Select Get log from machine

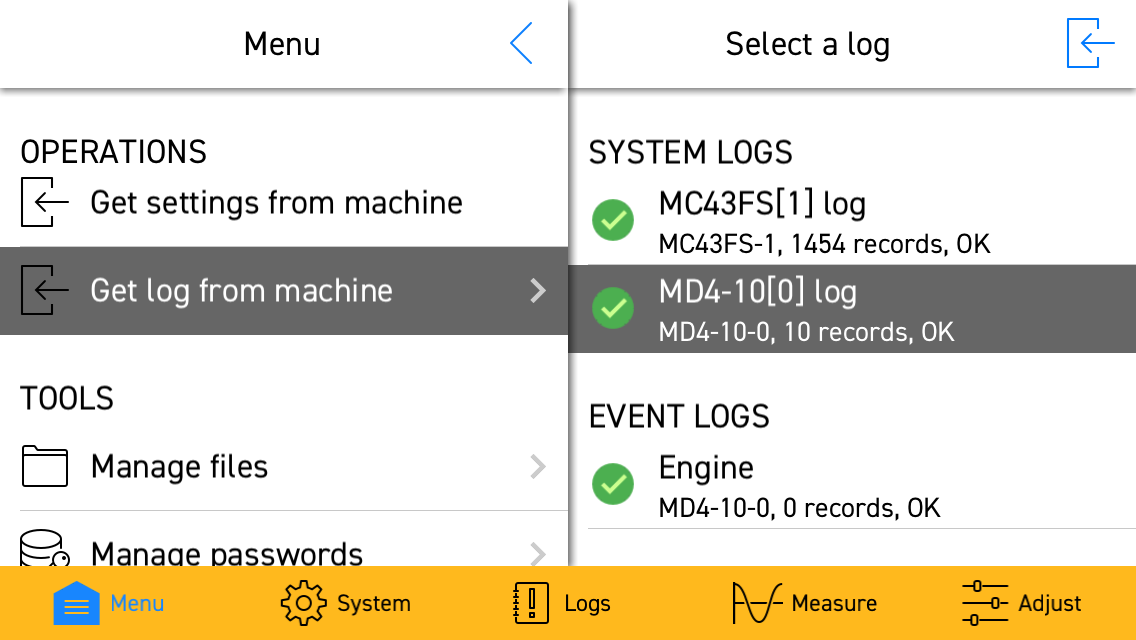284,291
